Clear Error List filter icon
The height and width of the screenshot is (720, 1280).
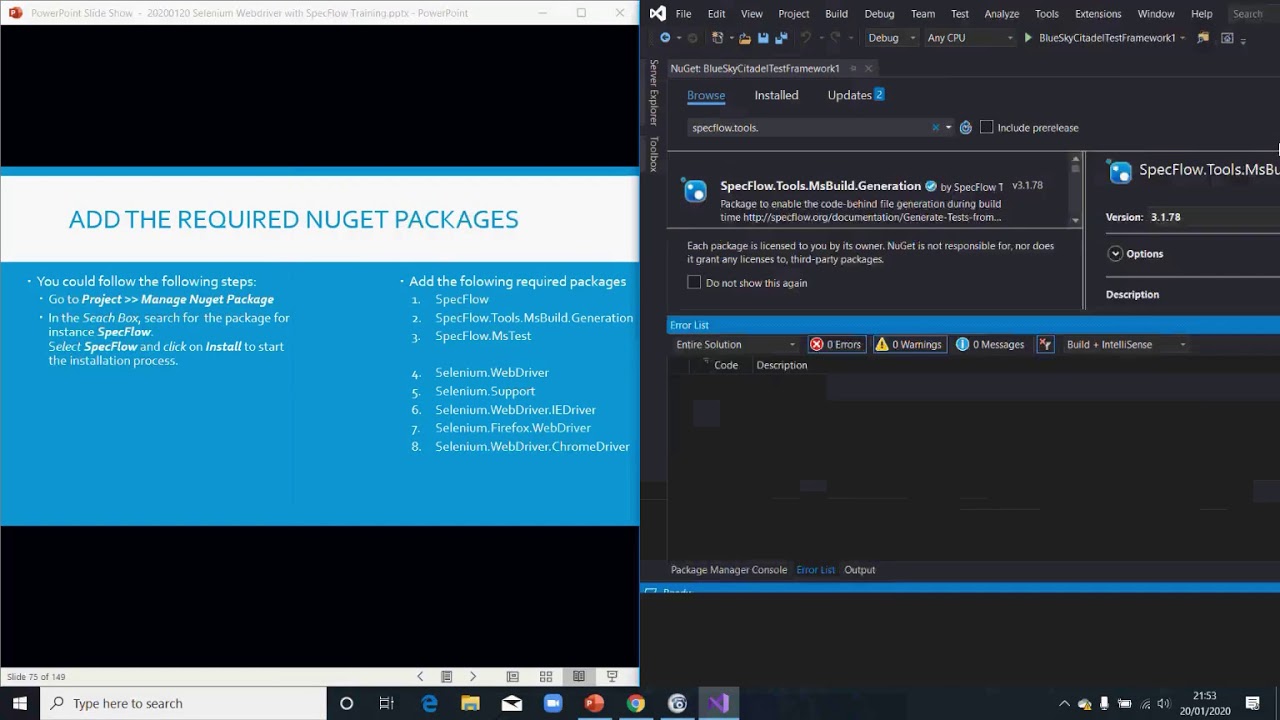pos(1045,344)
